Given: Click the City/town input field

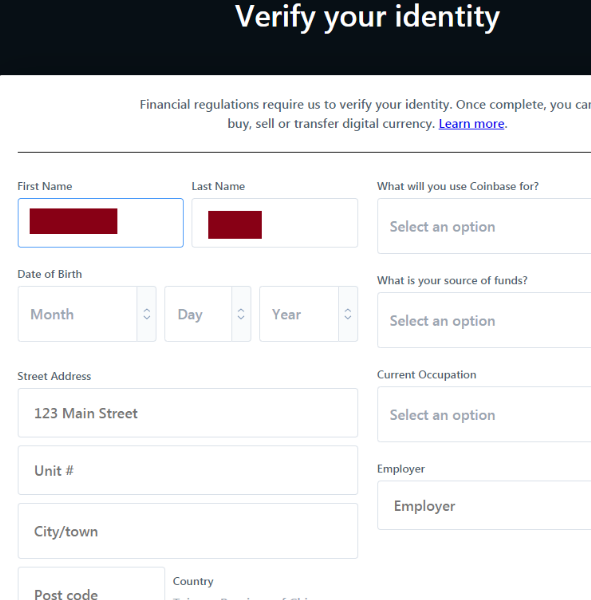Looking at the screenshot, I should pos(188,531).
